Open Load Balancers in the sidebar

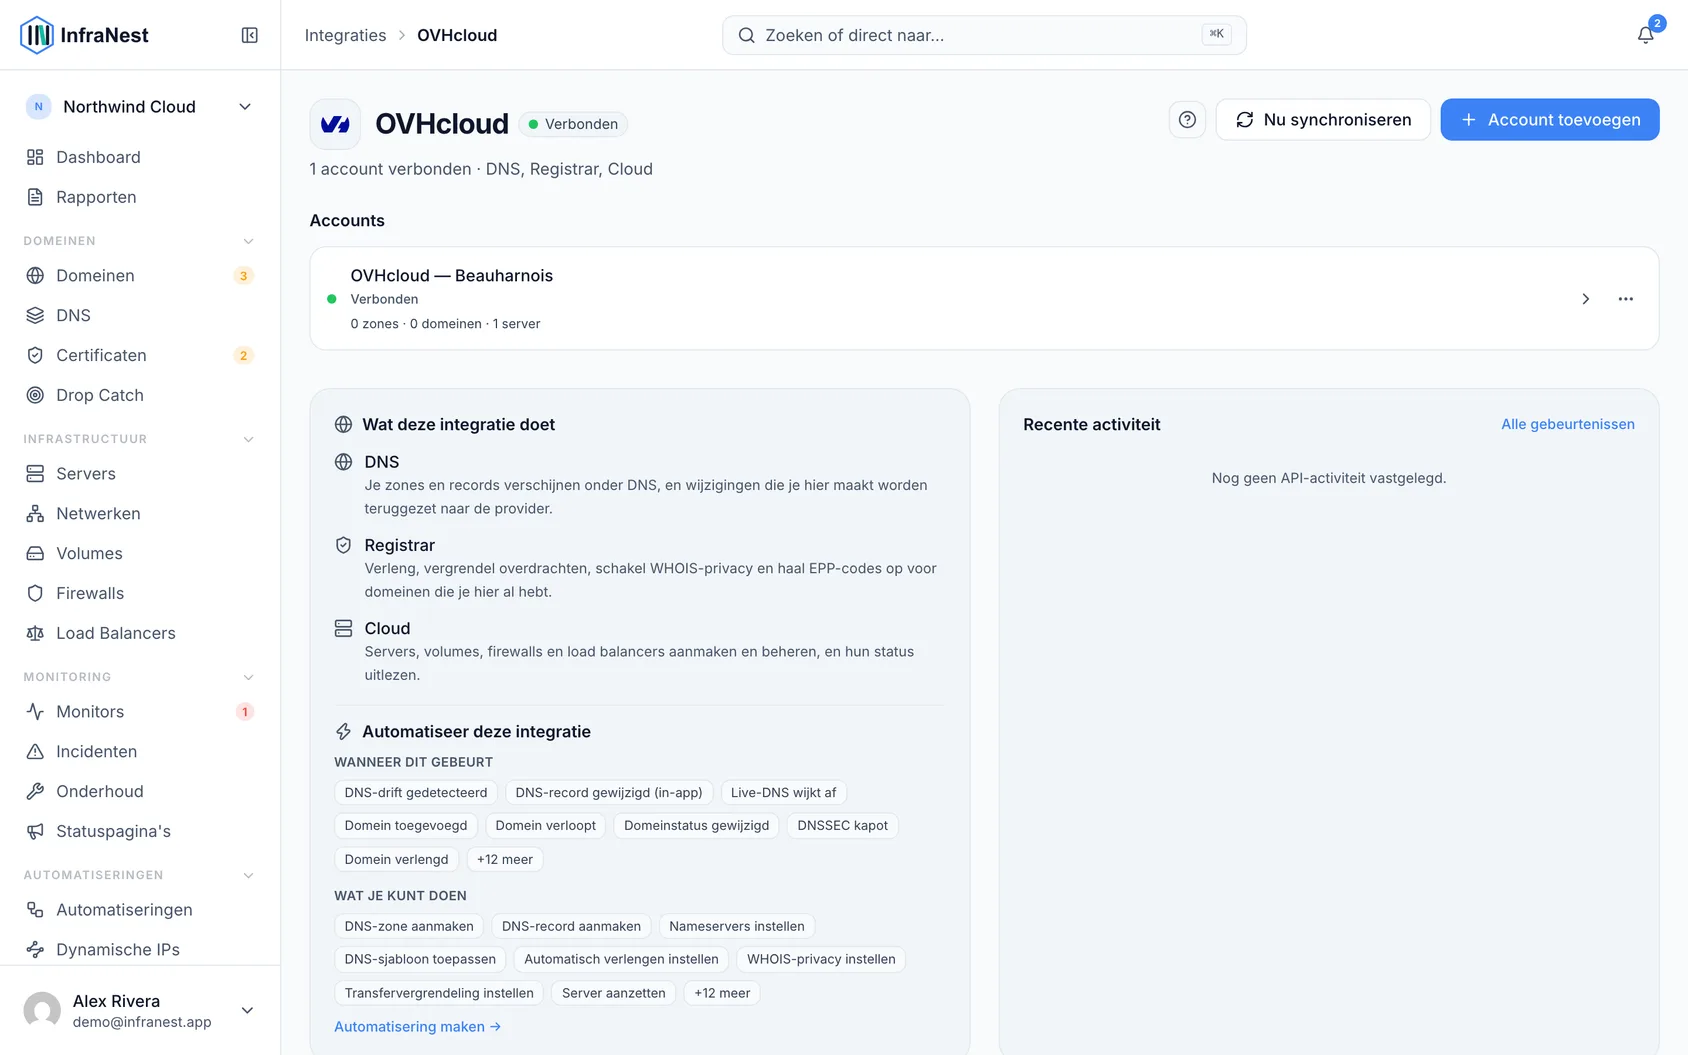pos(140,633)
